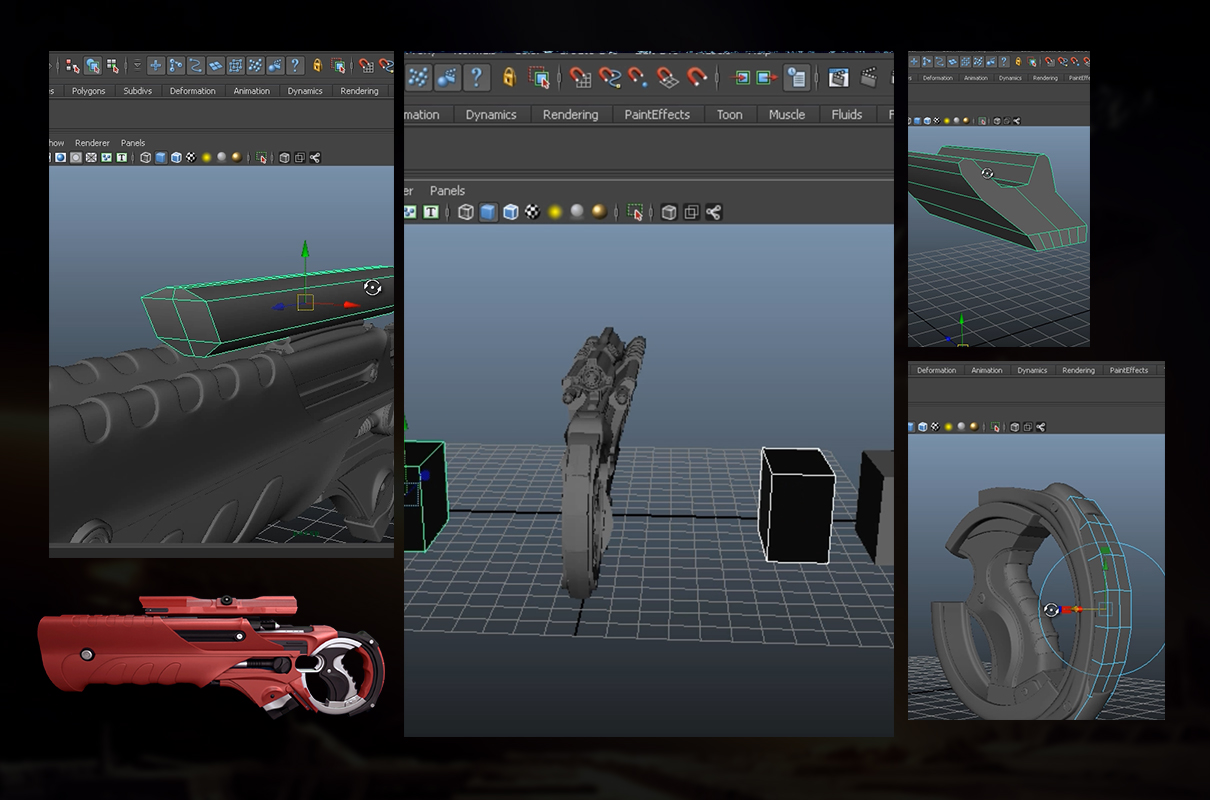This screenshot has width=1210, height=800.
Task: Click the question-mark mask icon in center screenshot
Action: coord(476,77)
